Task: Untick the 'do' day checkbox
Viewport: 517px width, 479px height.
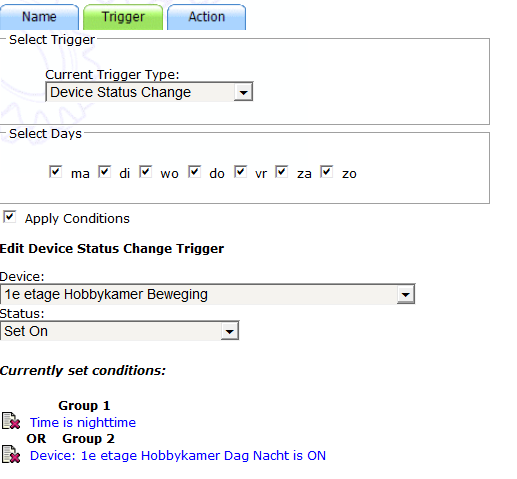Action: (194, 172)
